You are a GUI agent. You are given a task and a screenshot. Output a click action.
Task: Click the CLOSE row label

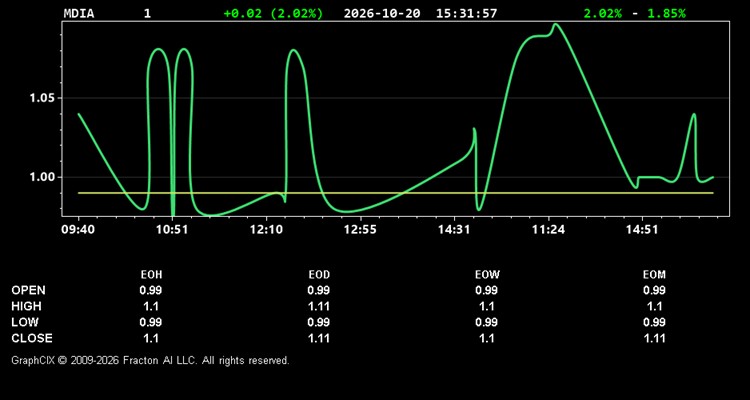coord(32,338)
